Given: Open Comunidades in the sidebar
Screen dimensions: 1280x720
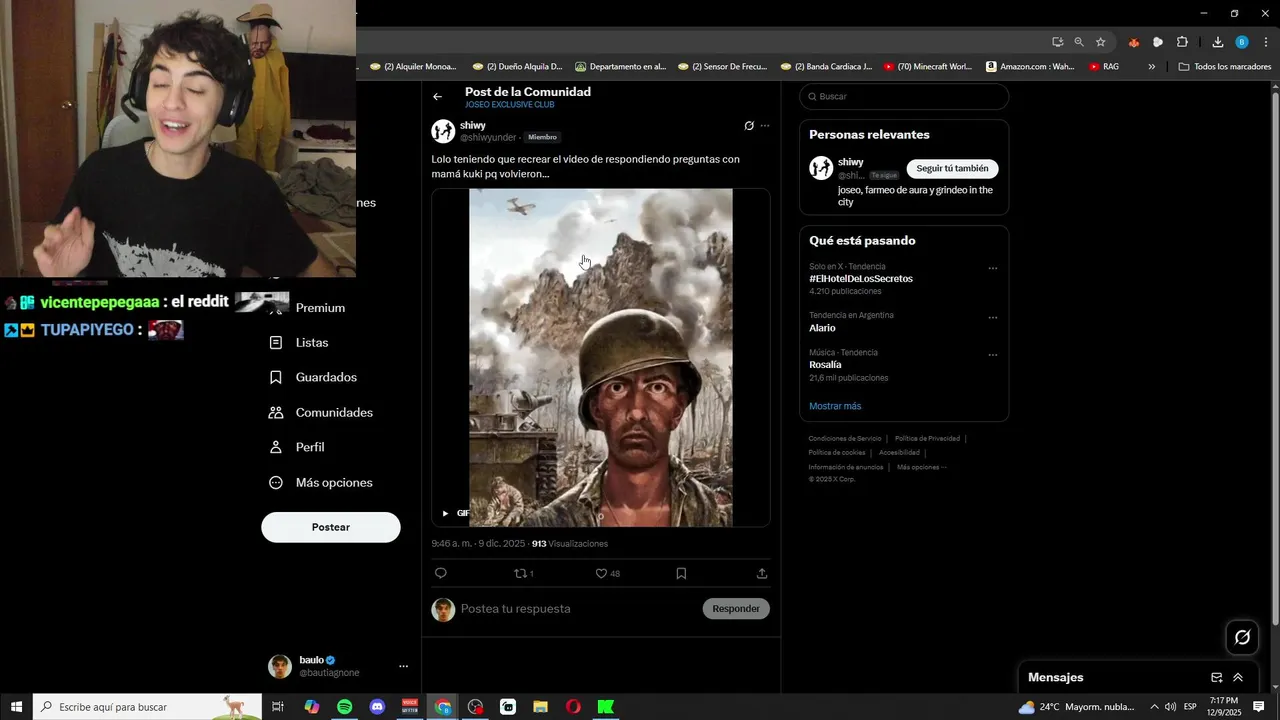Looking at the screenshot, I should pyautogui.click(x=321, y=412).
